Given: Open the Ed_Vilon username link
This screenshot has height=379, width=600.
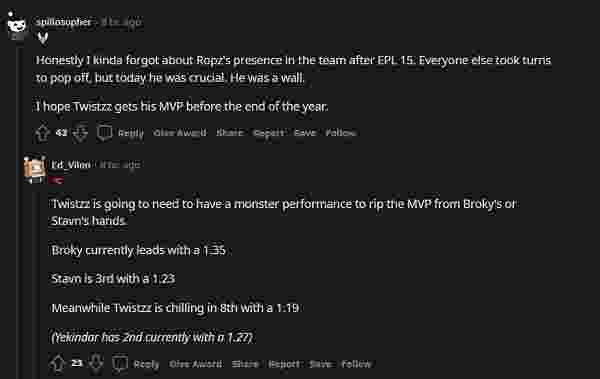Looking at the screenshot, I should [x=71, y=165].
